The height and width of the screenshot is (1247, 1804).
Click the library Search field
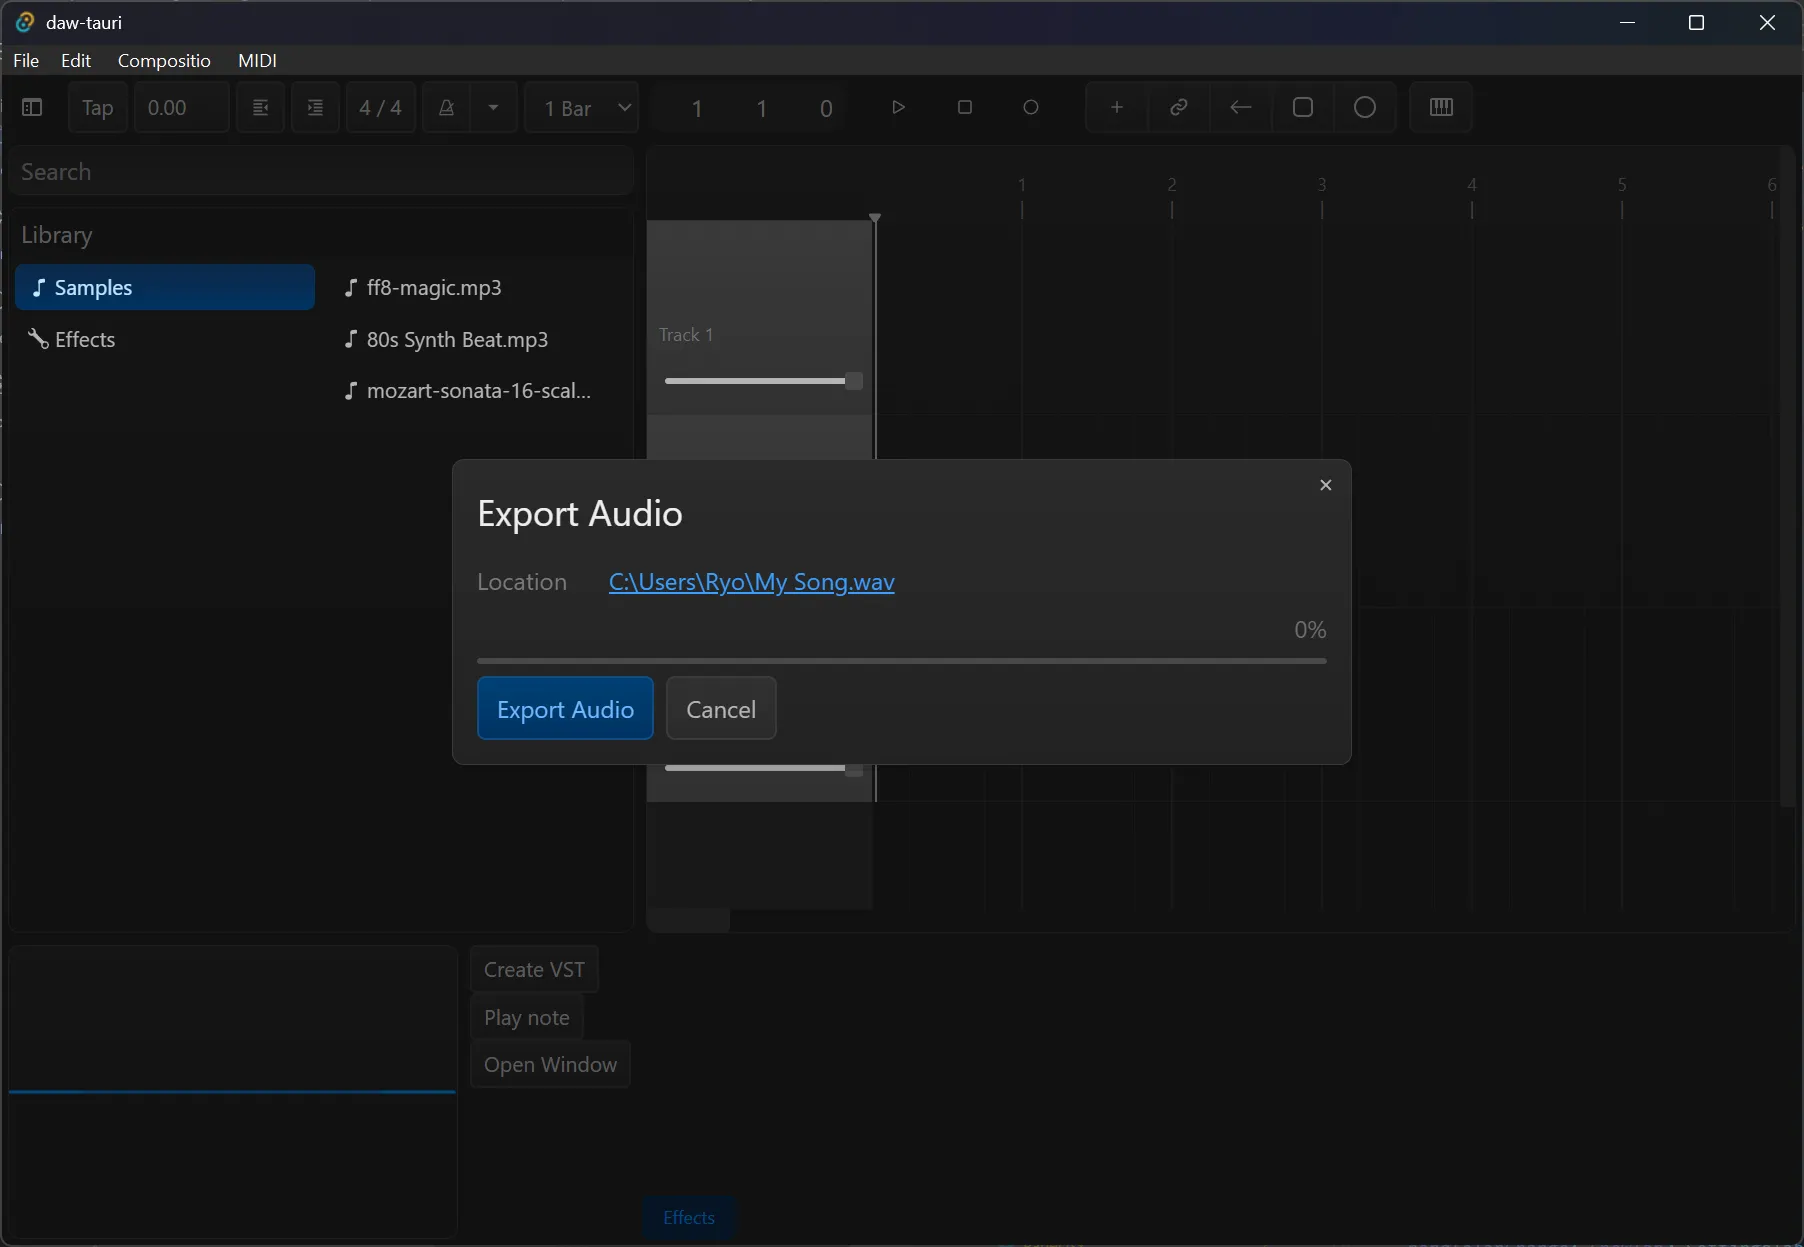(322, 172)
